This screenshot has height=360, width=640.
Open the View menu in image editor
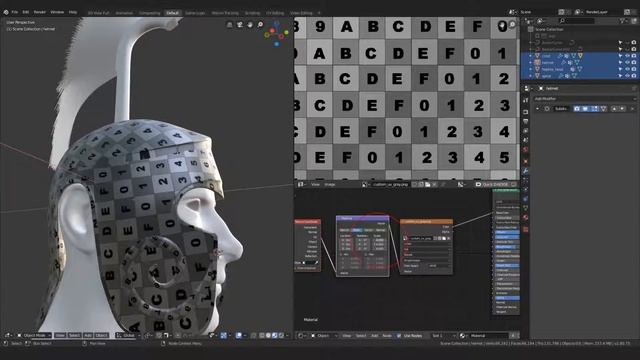coord(316,184)
